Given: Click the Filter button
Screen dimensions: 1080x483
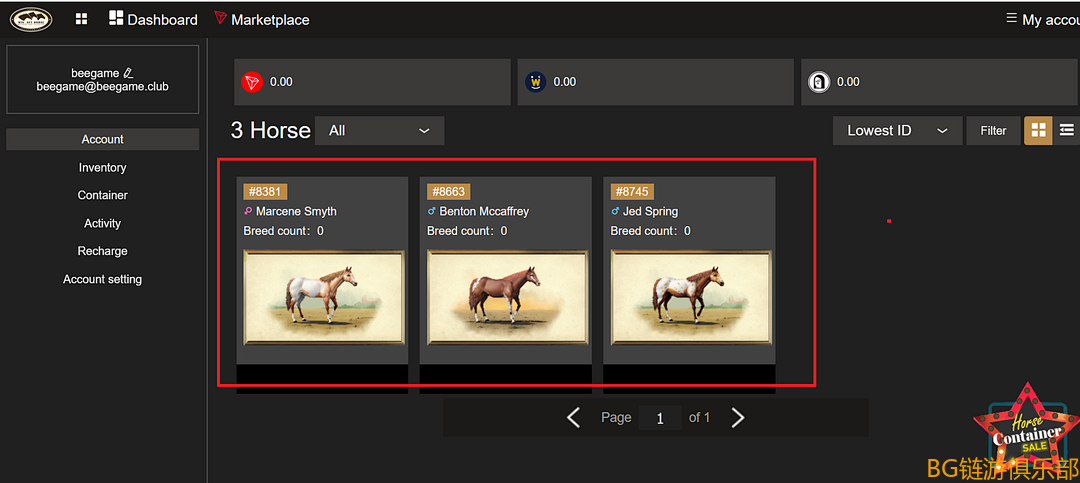Looking at the screenshot, I should point(993,130).
